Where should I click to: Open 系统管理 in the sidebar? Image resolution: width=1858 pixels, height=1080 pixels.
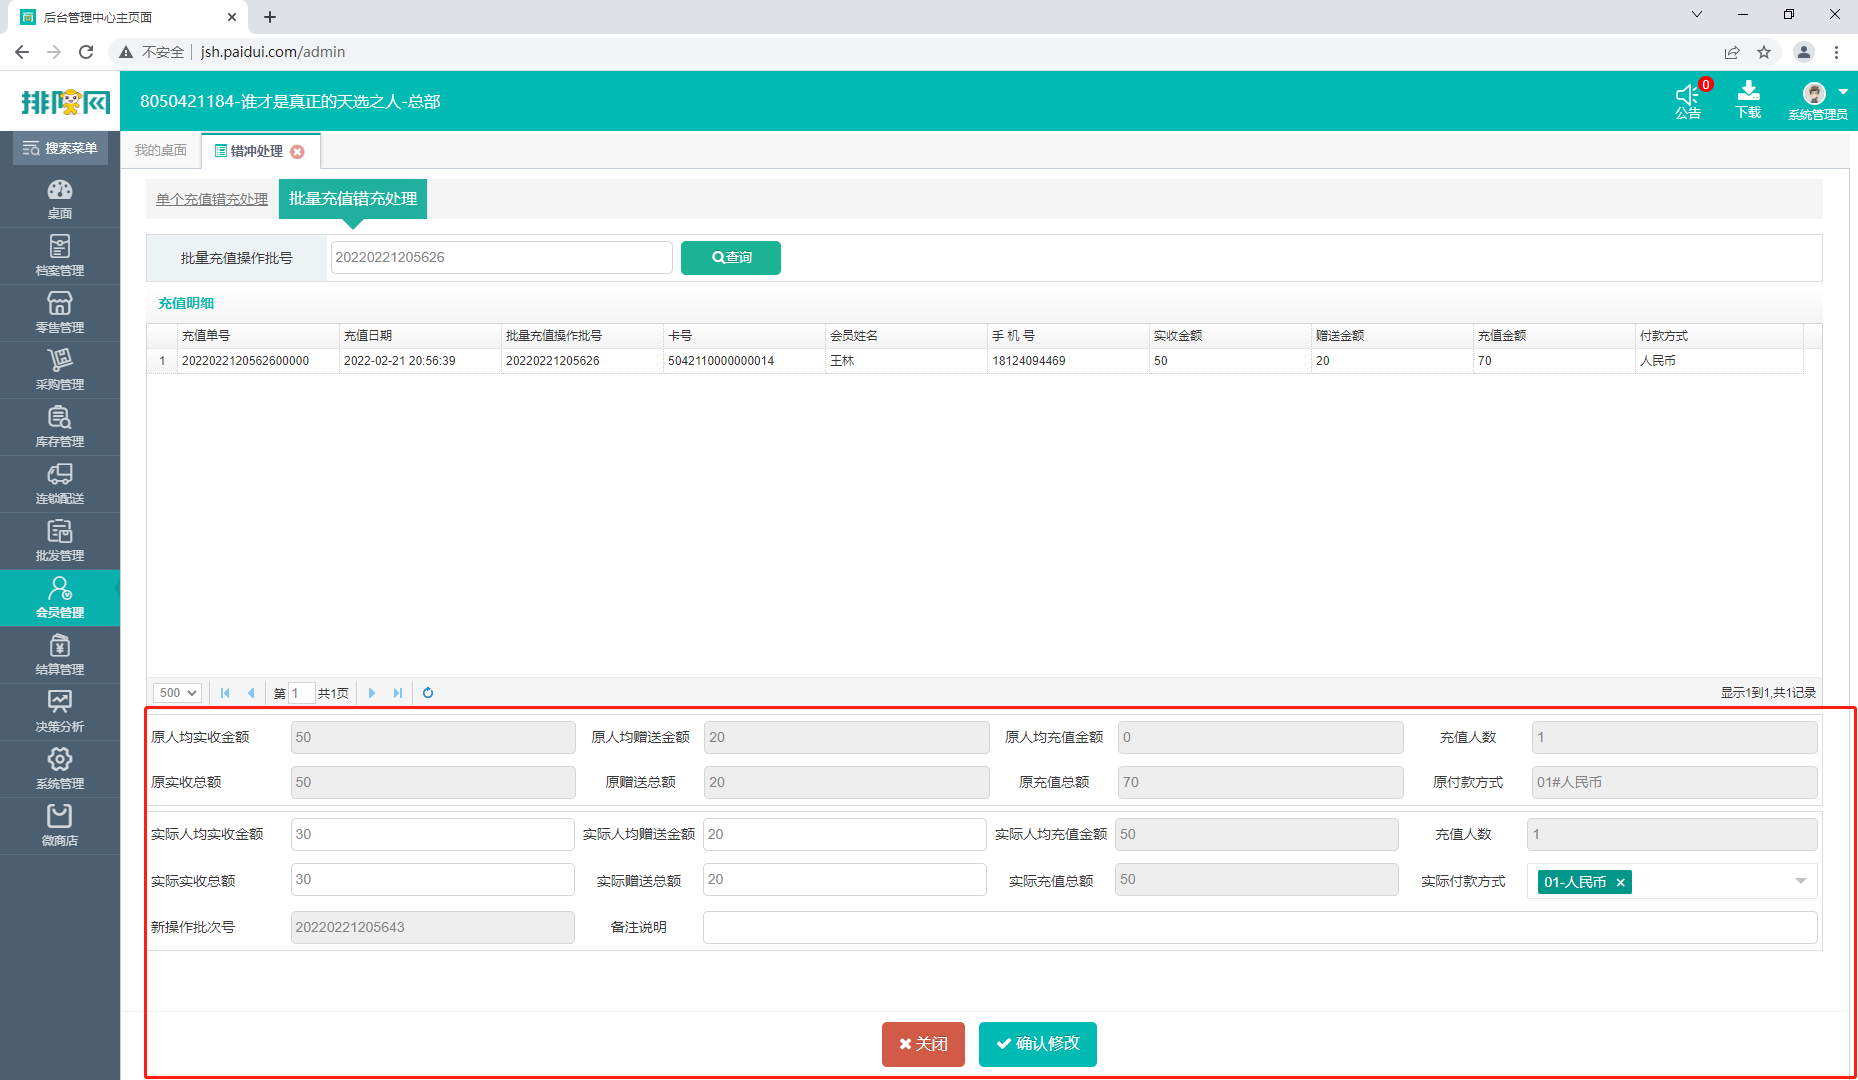click(x=60, y=769)
